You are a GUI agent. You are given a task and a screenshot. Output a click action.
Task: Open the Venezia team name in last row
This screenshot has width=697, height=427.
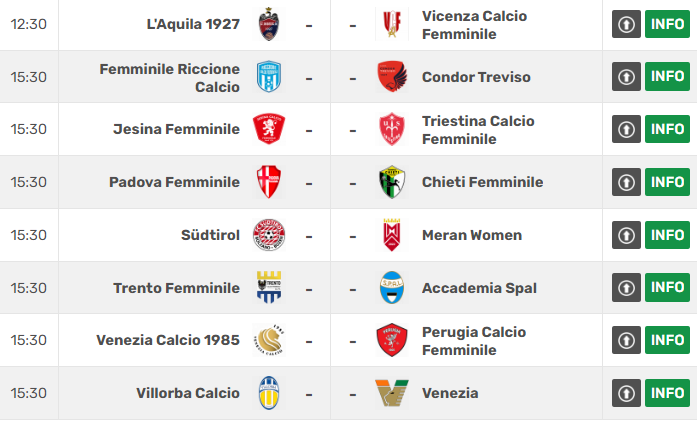tap(450, 393)
